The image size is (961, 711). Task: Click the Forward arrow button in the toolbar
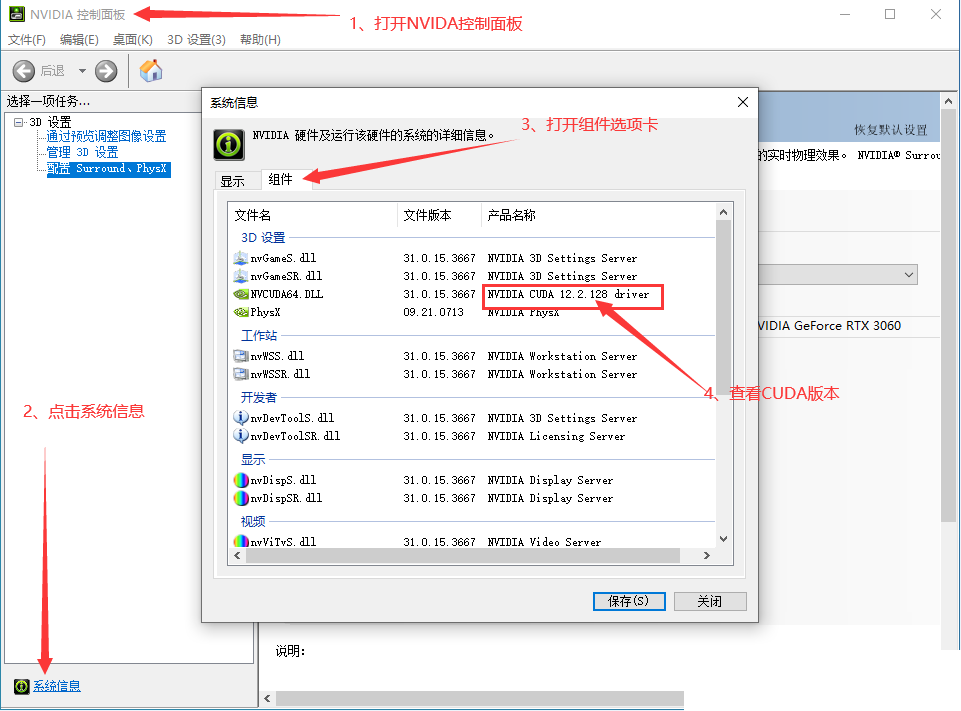106,71
